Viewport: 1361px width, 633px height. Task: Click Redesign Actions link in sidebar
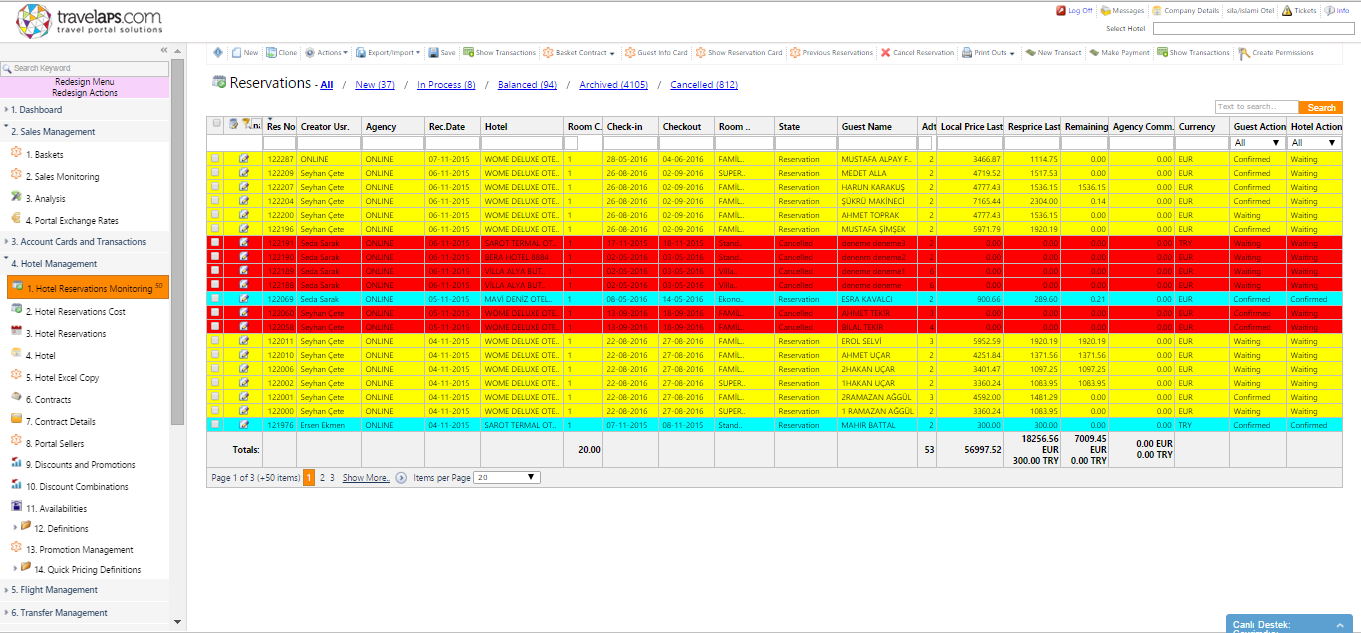[x=85, y=93]
